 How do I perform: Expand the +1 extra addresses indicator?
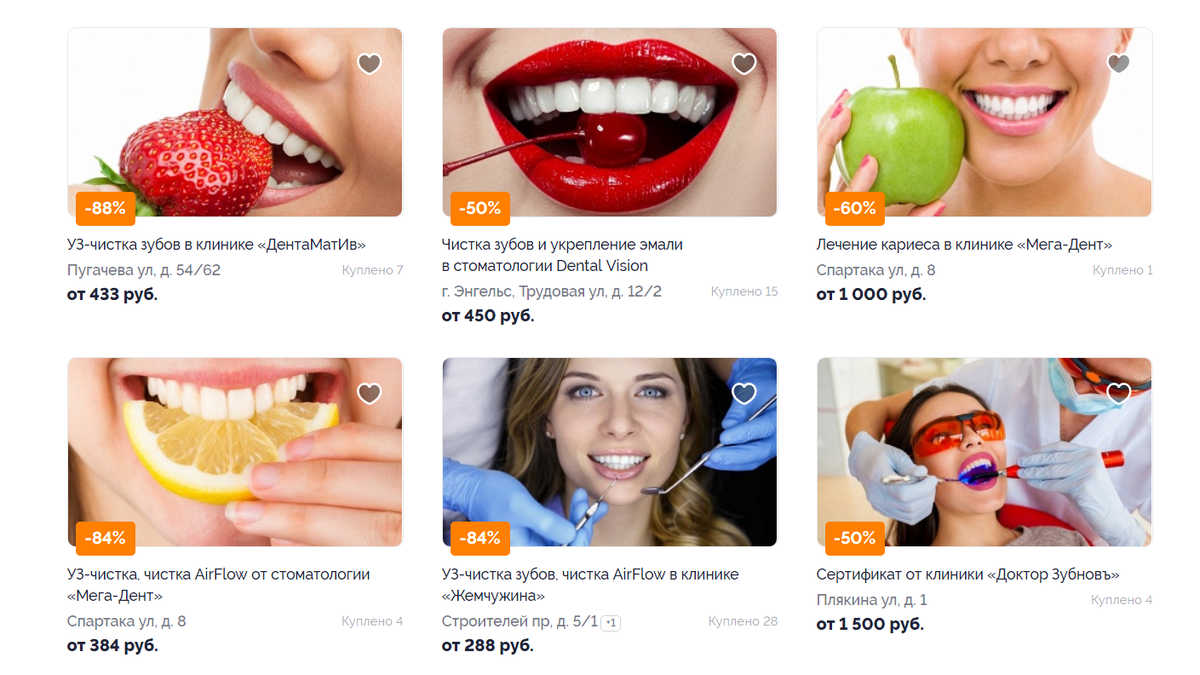(x=612, y=623)
